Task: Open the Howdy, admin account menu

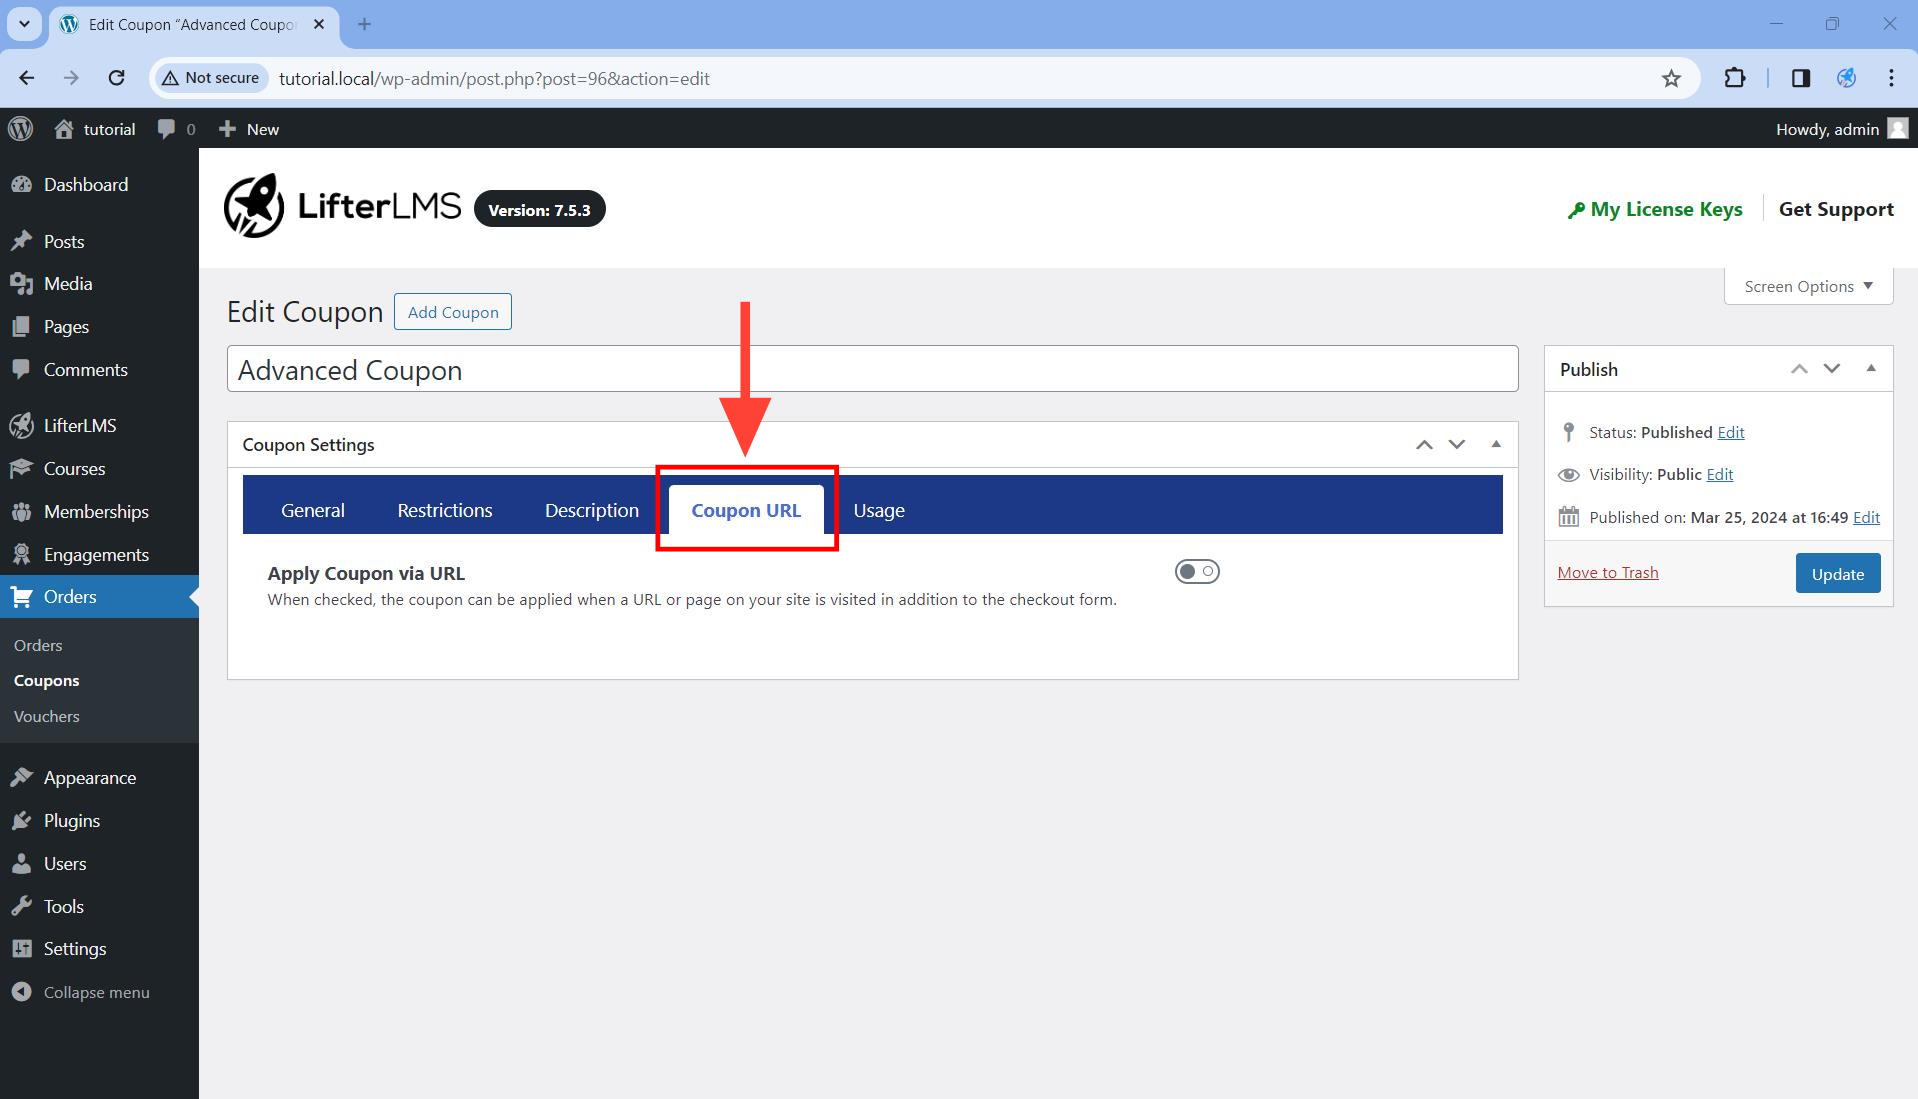Action: 1842,129
